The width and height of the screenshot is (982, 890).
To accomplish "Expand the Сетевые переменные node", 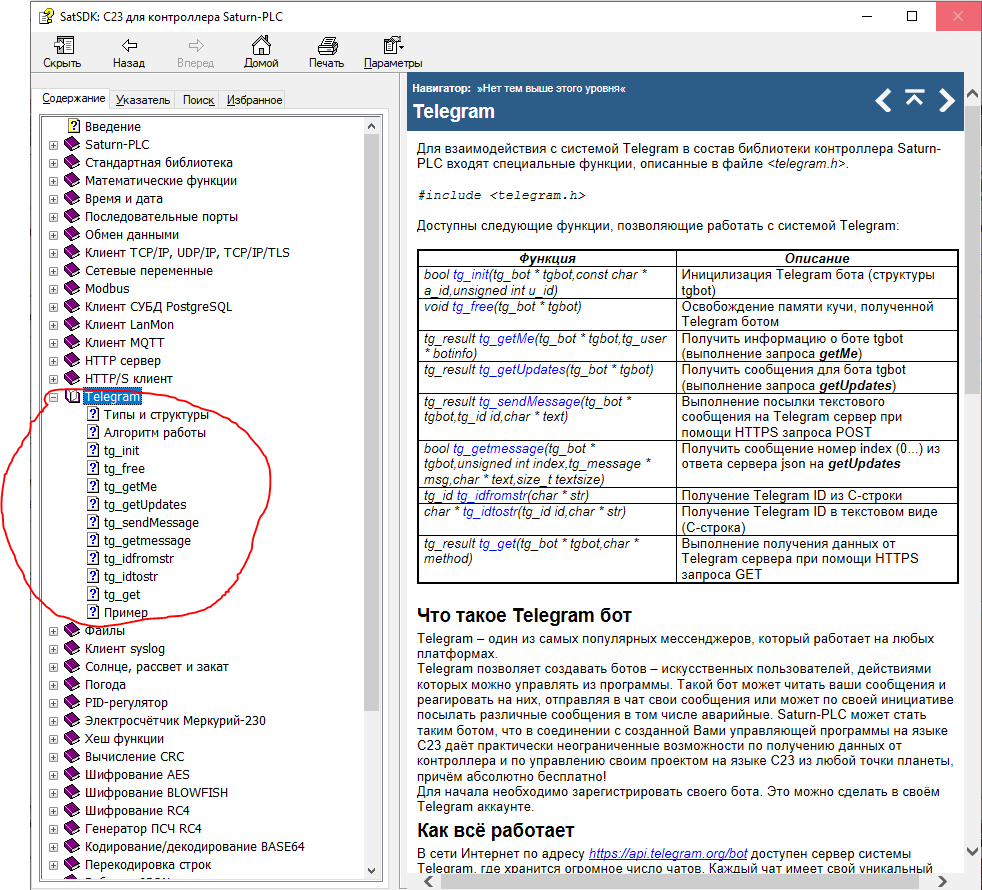I will click(x=53, y=272).
